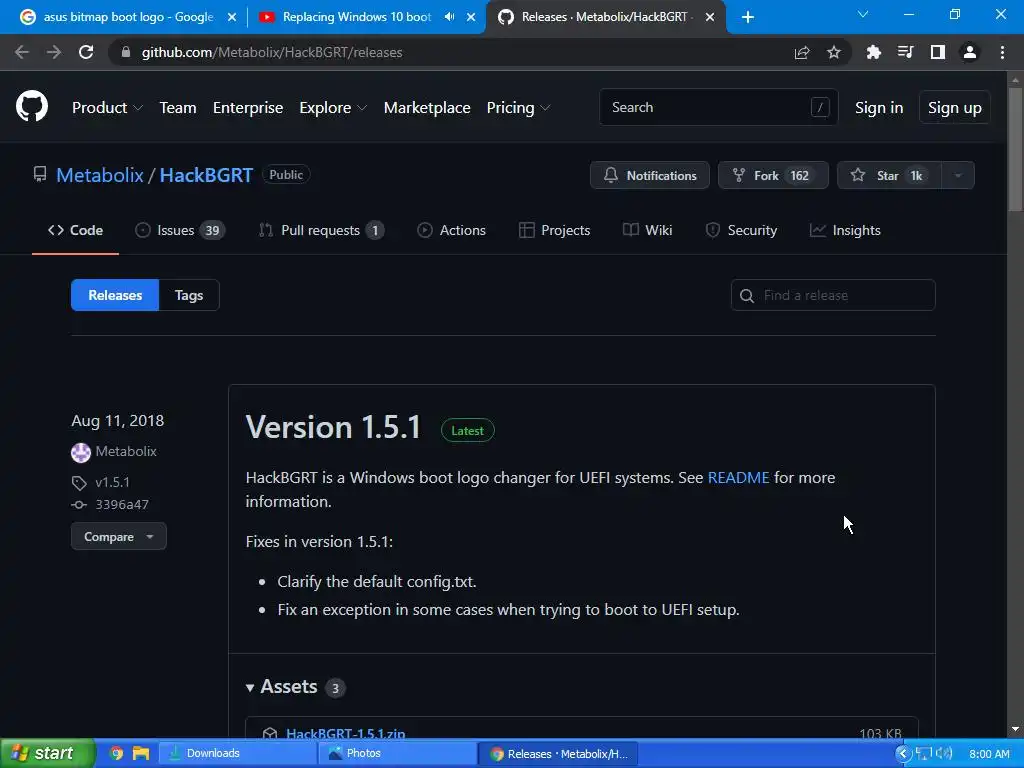
Task: Click the Metabolix user avatar
Action: pyautogui.click(x=81, y=452)
